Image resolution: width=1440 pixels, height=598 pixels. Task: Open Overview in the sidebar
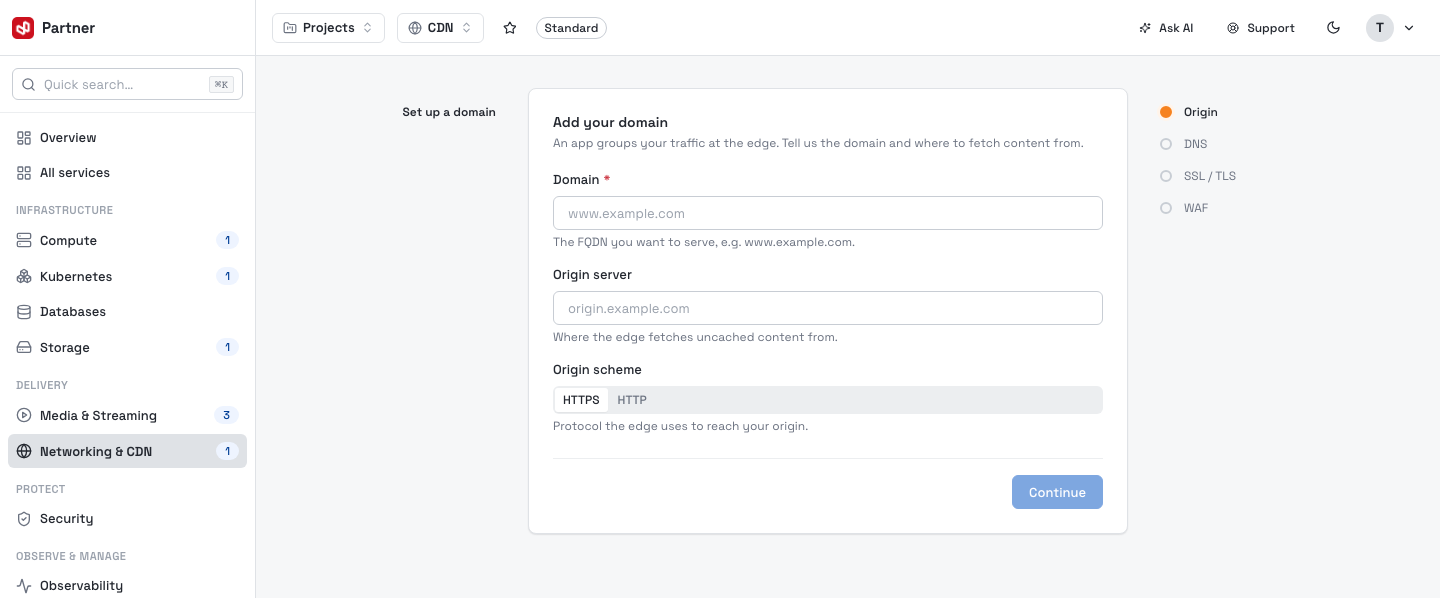[x=127, y=138]
